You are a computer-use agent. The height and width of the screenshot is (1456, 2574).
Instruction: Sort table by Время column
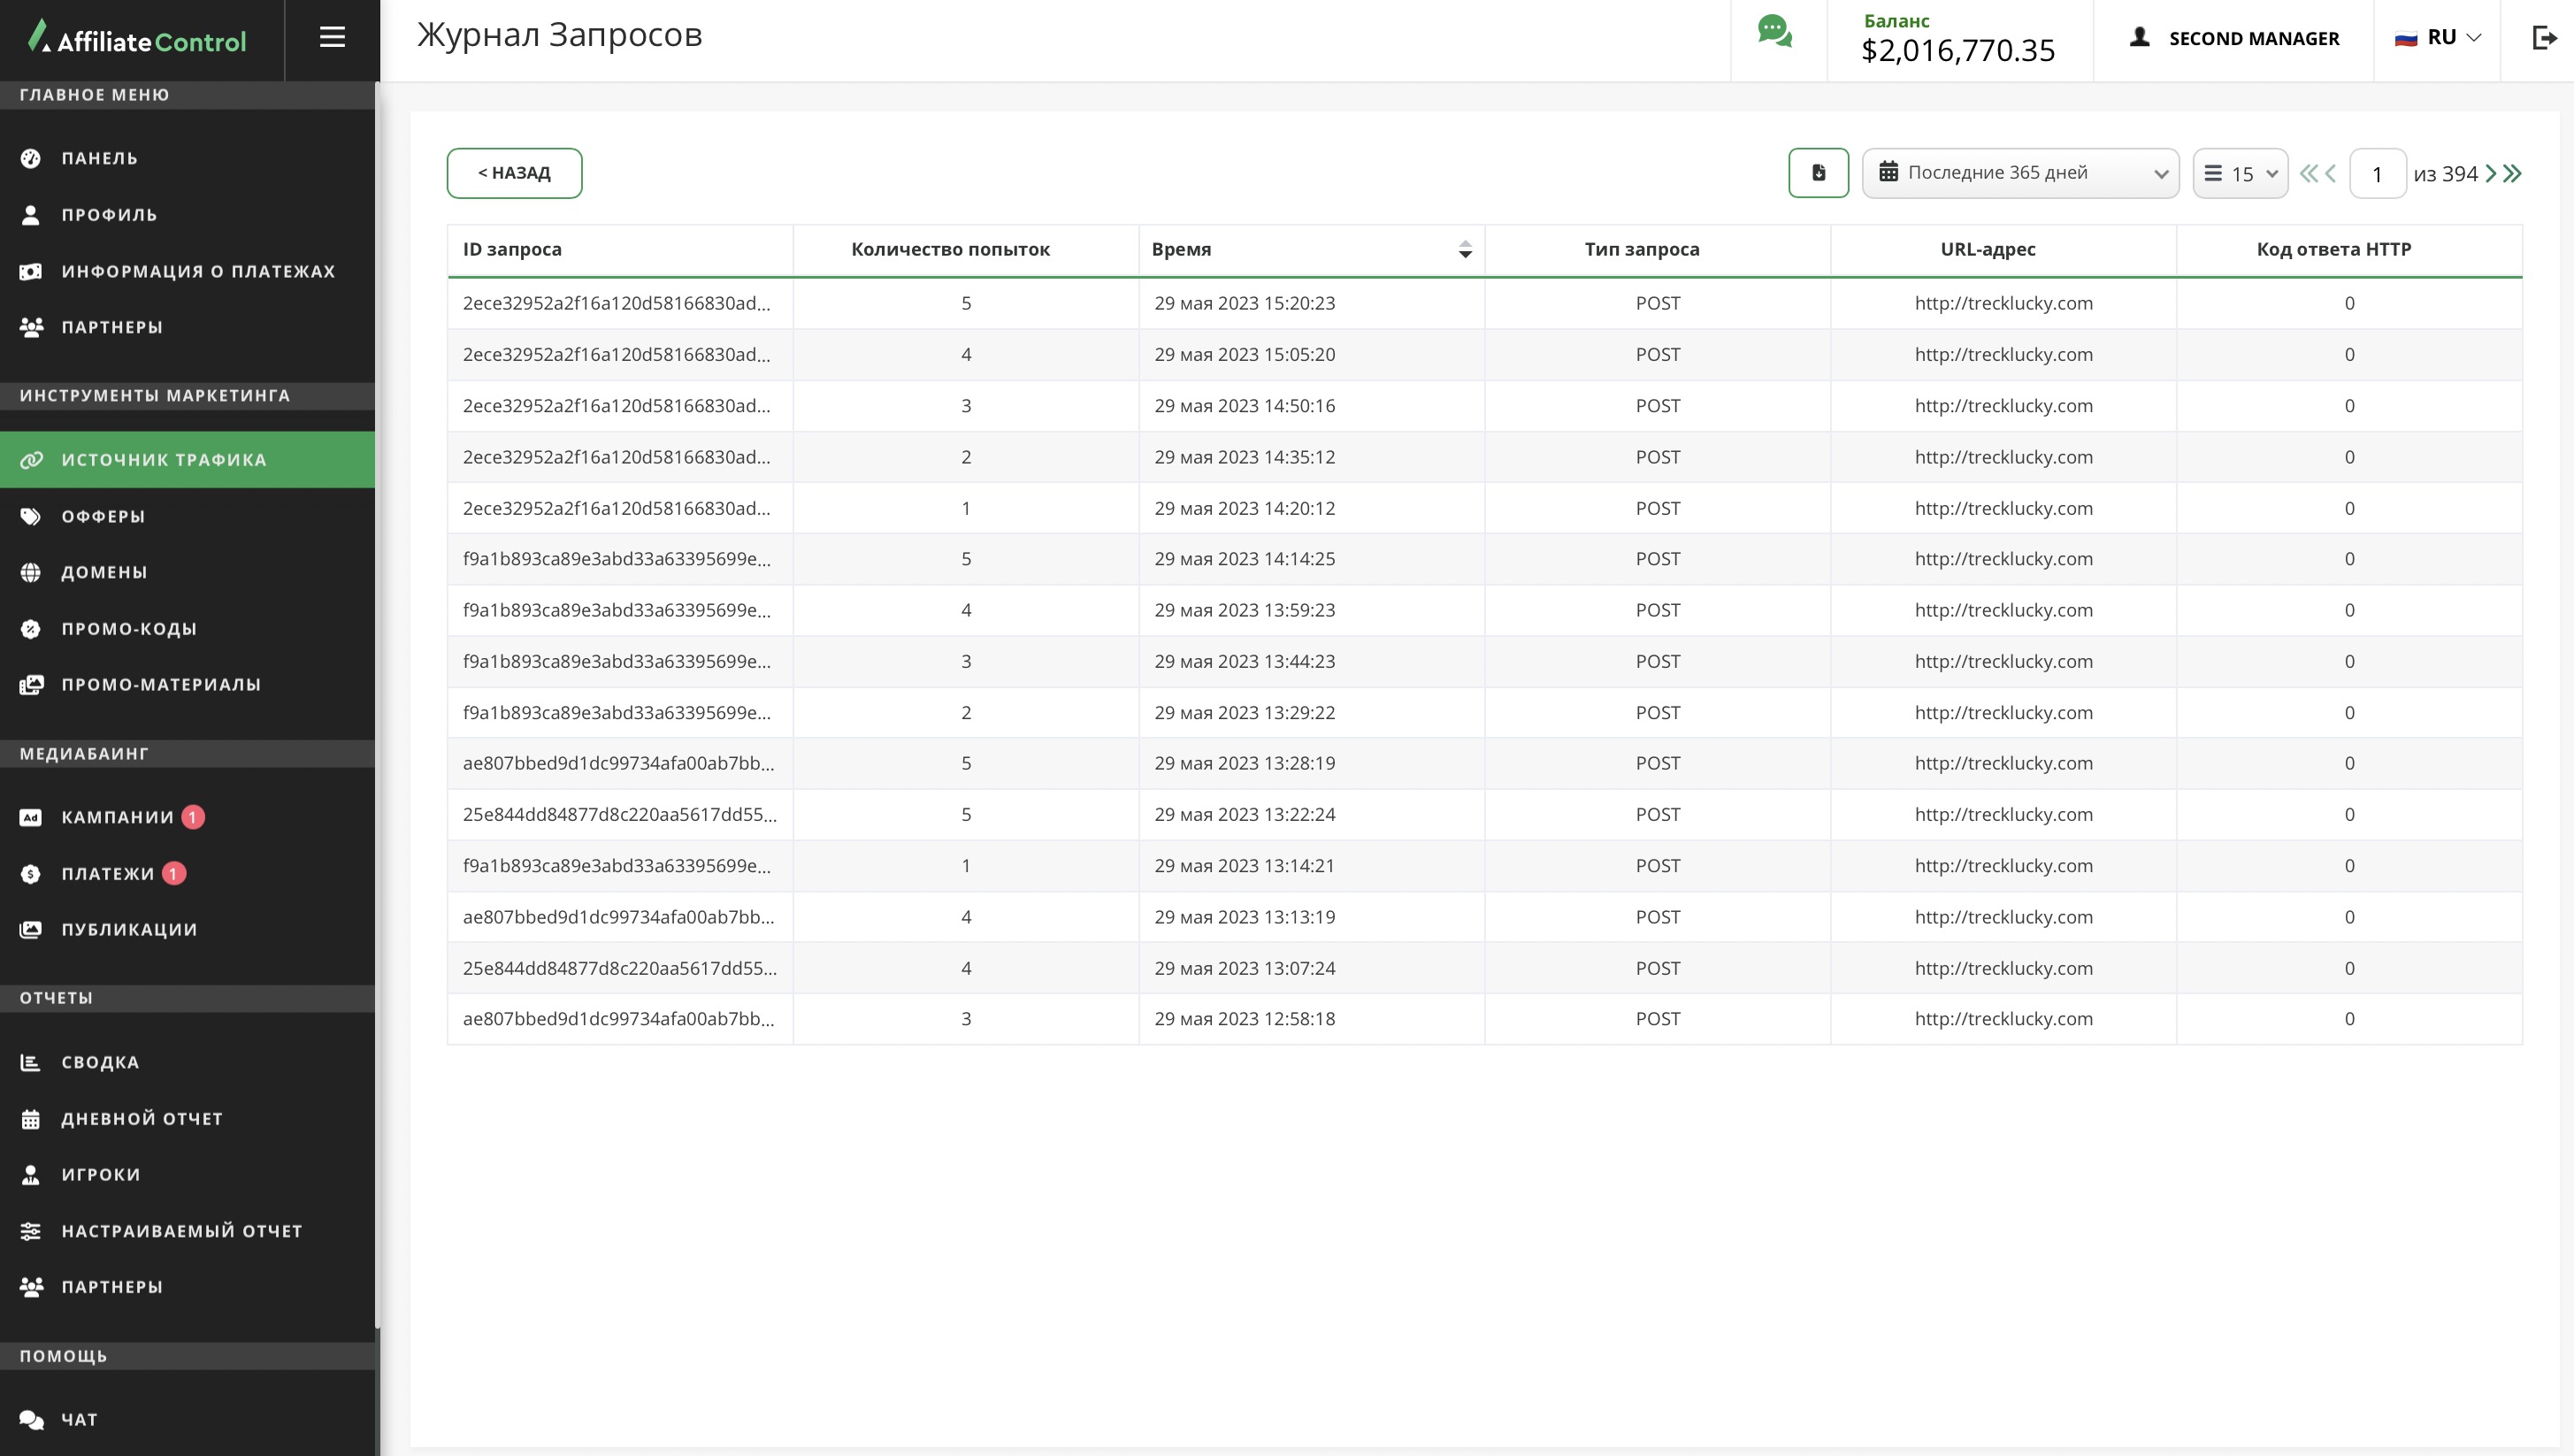(1464, 250)
